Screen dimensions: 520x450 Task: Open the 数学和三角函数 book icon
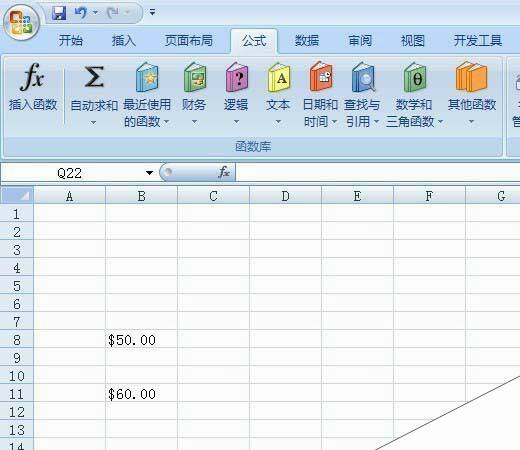[x=415, y=77]
